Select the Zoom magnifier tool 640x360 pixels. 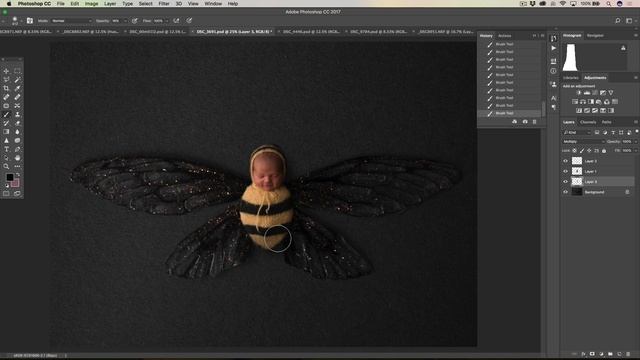coord(6,167)
